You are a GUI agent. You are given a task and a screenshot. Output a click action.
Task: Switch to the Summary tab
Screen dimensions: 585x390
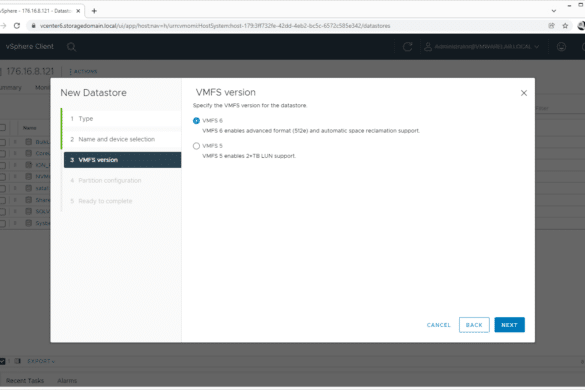[x=10, y=88]
